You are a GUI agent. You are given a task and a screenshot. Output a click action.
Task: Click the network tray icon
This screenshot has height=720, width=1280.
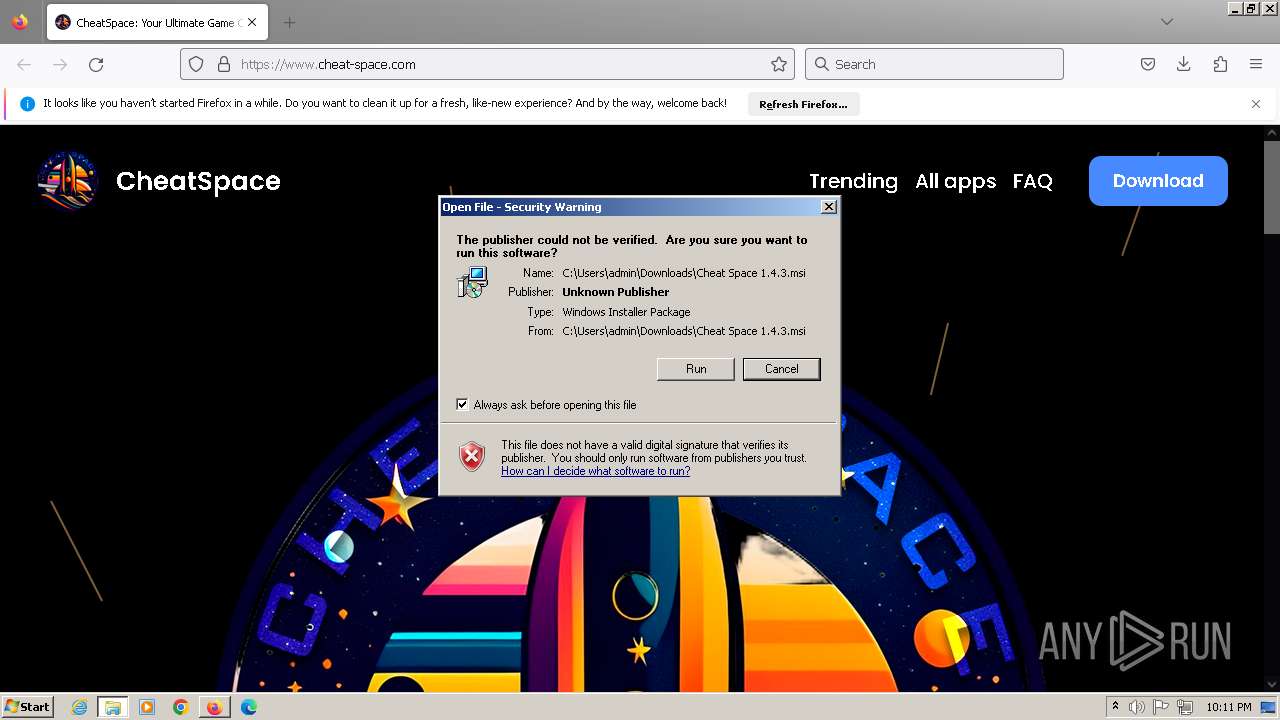coord(1185,707)
